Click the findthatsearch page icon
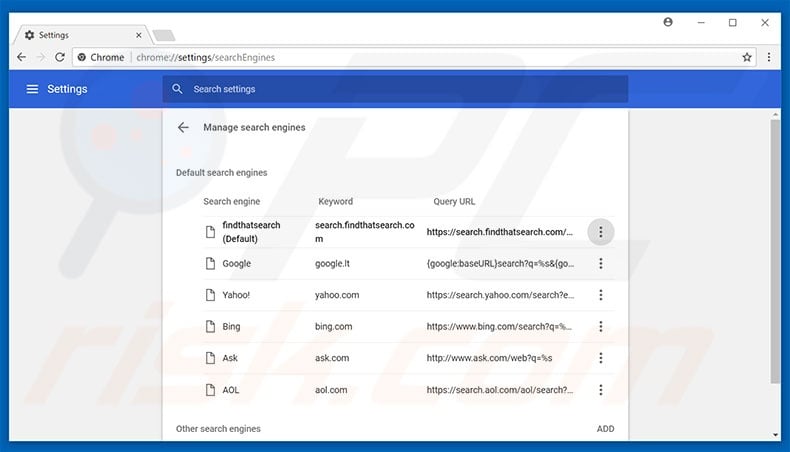The height and width of the screenshot is (452, 790). click(211, 232)
